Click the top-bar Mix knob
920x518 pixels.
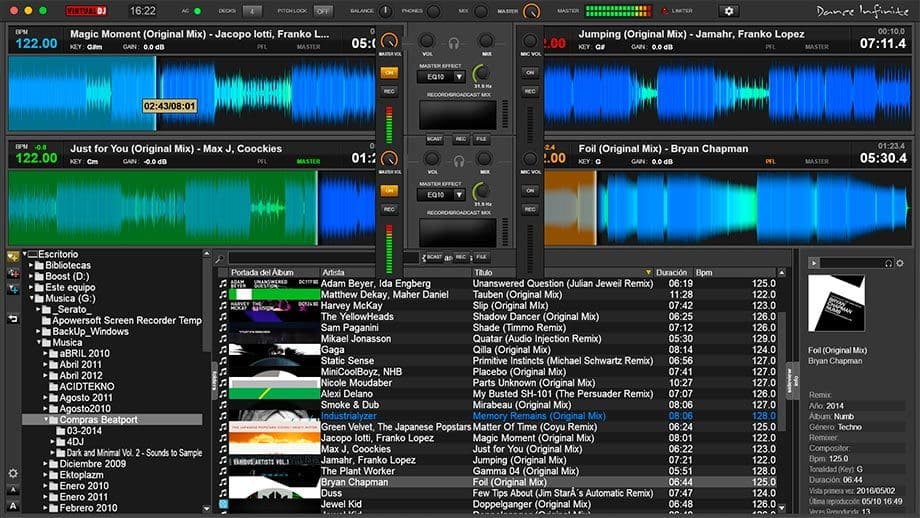point(481,11)
